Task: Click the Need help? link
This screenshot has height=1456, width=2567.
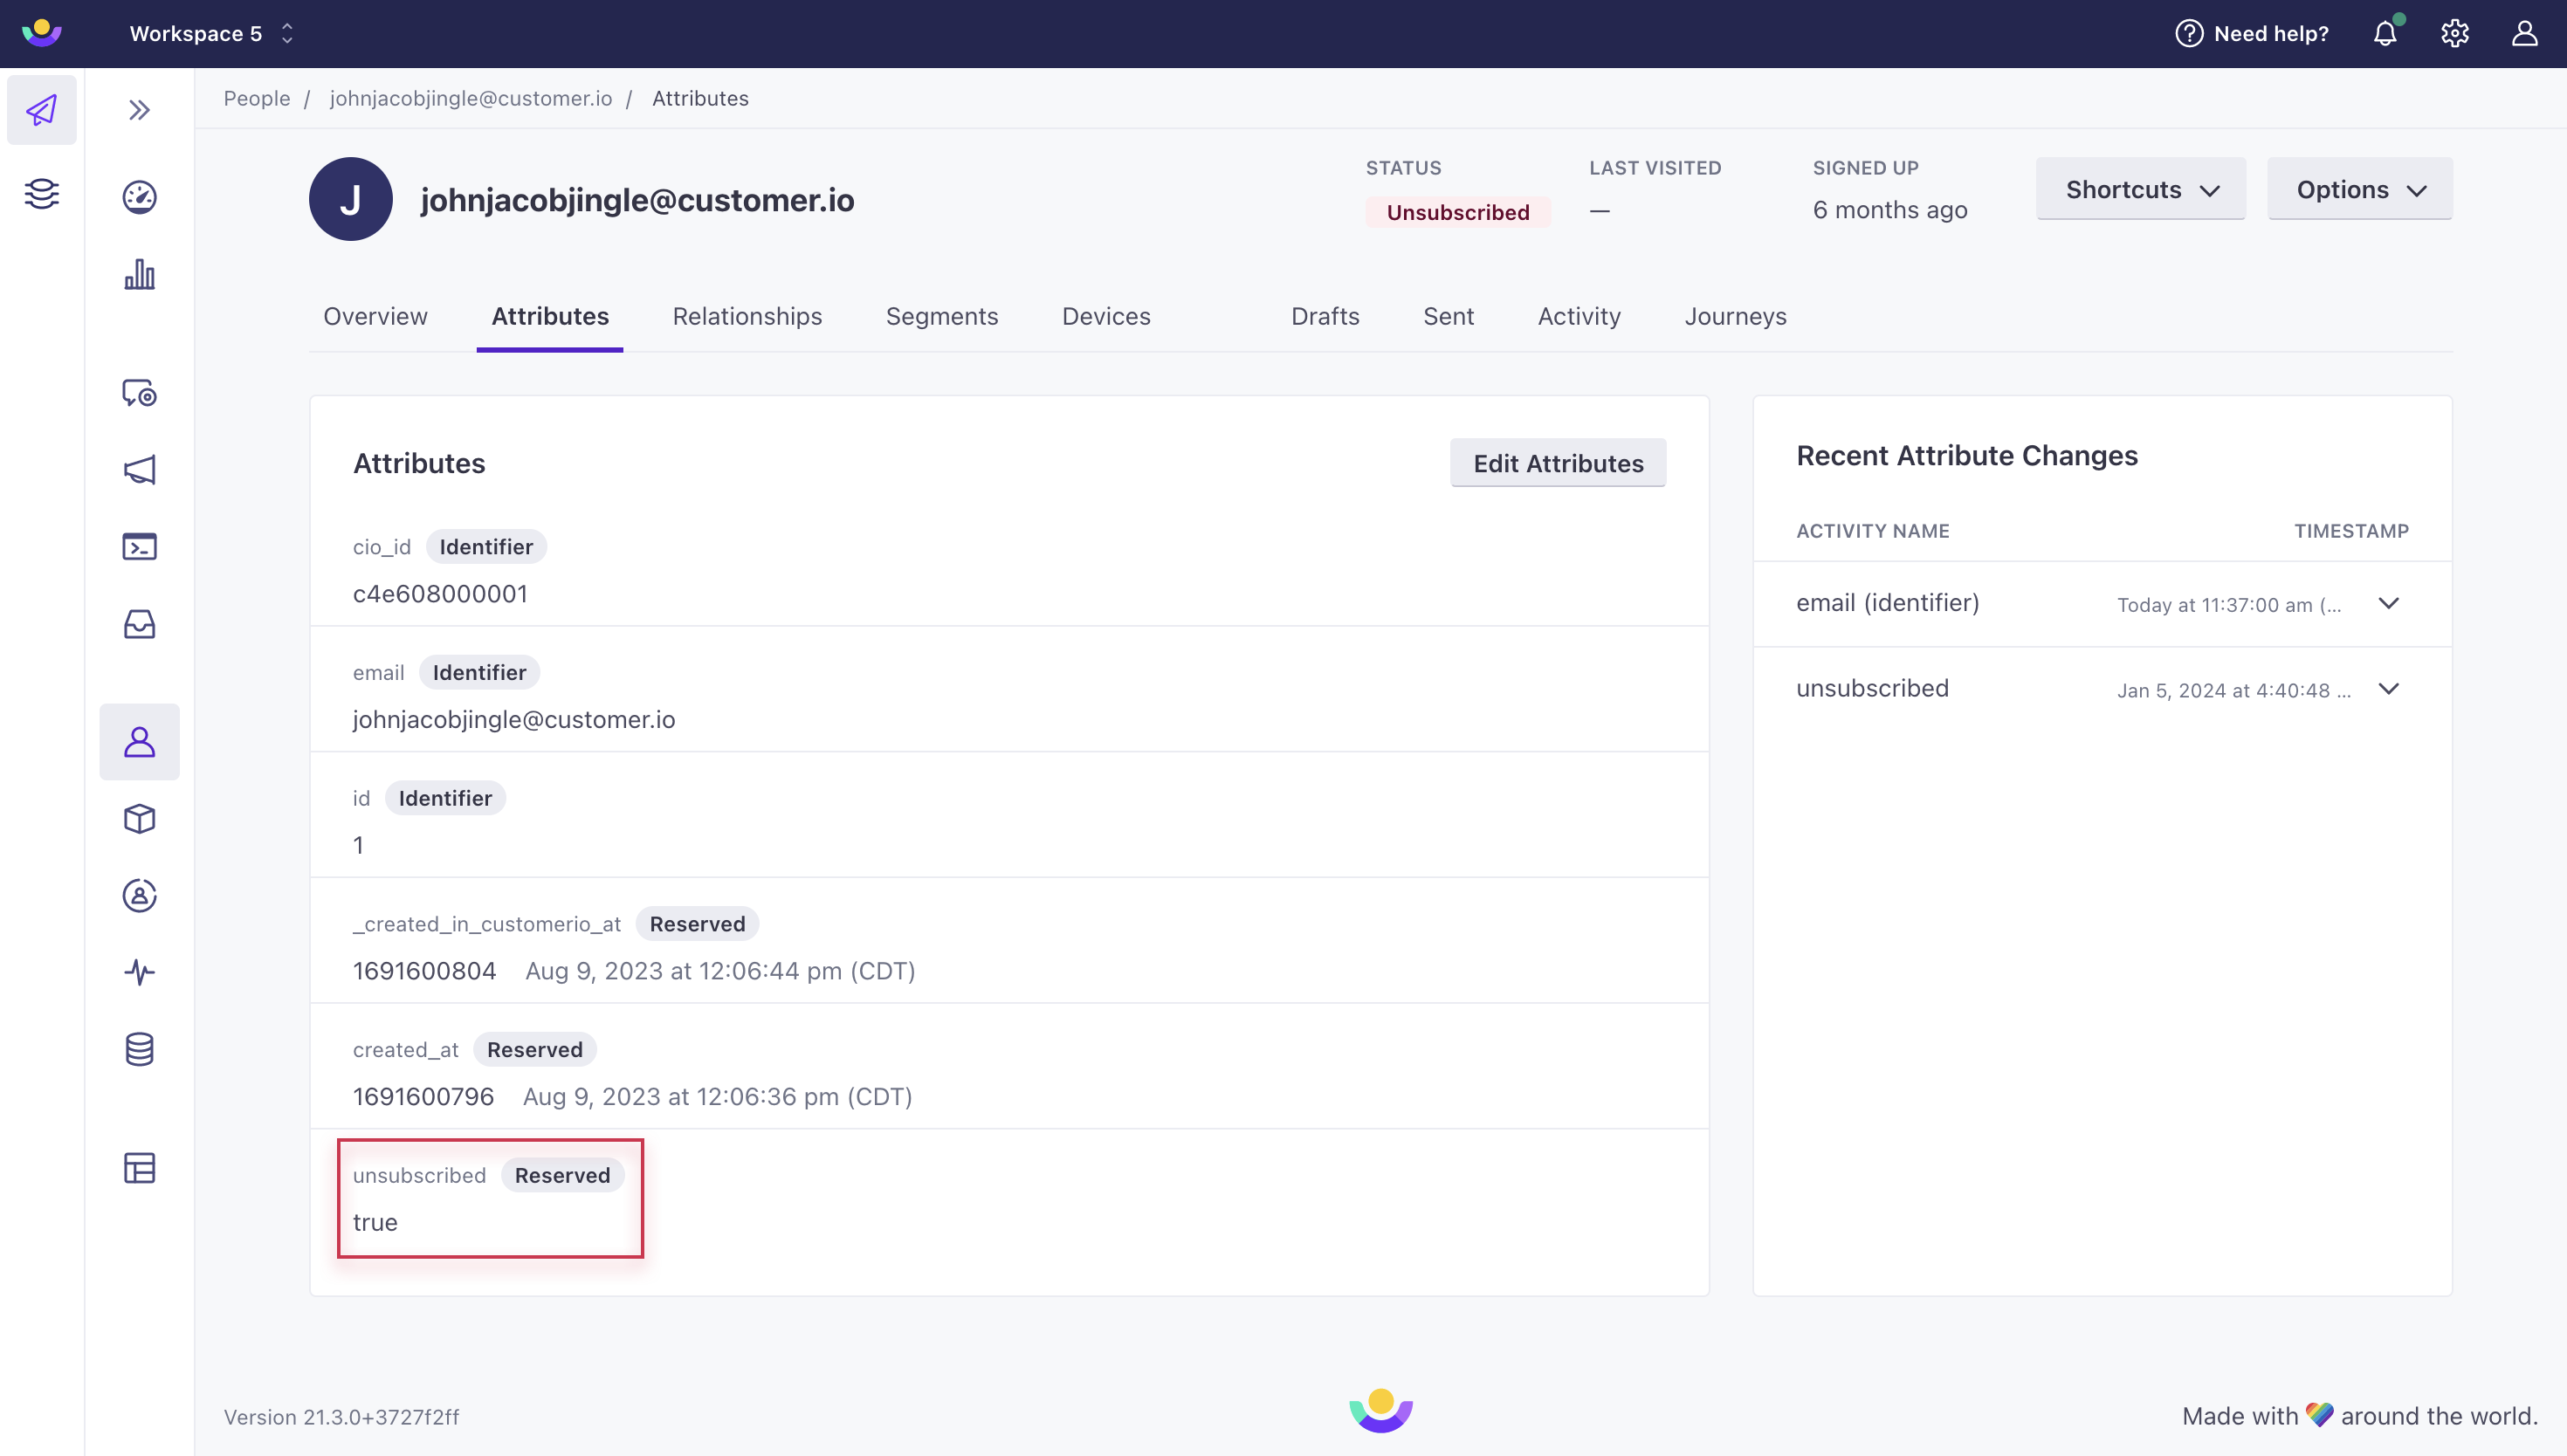Action: 2252,33
